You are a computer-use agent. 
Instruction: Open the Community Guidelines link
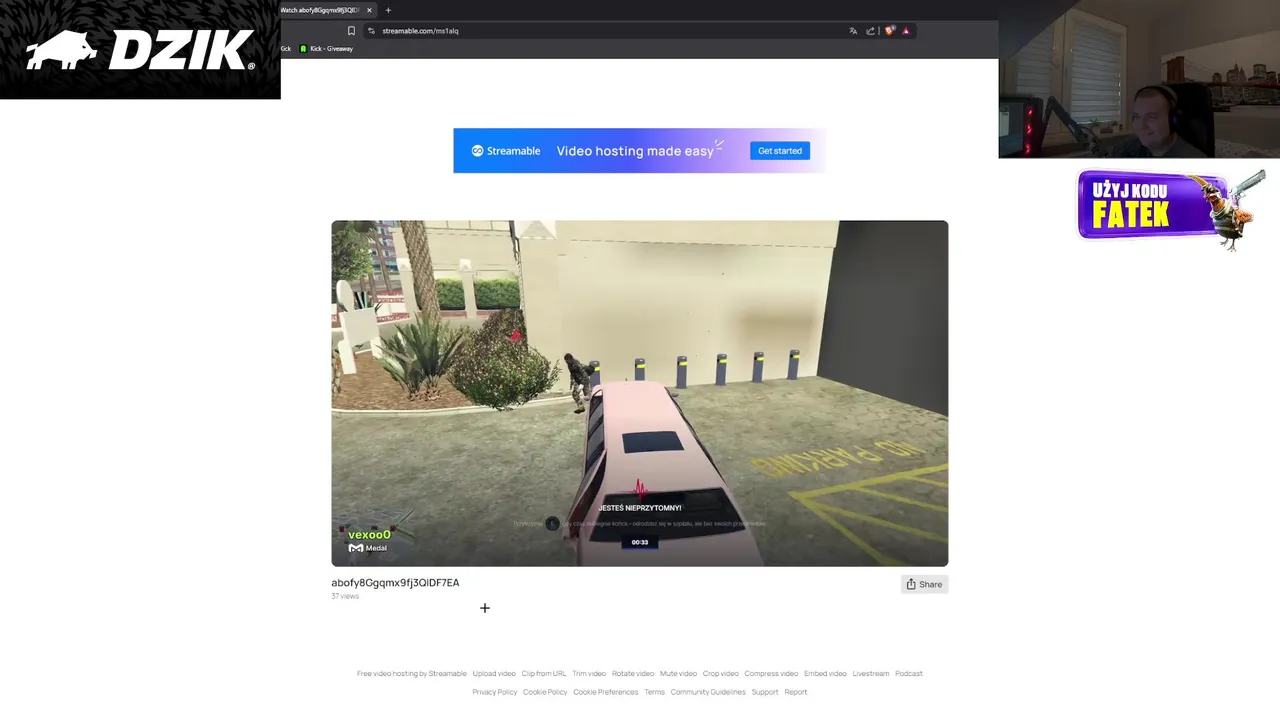(708, 692)
